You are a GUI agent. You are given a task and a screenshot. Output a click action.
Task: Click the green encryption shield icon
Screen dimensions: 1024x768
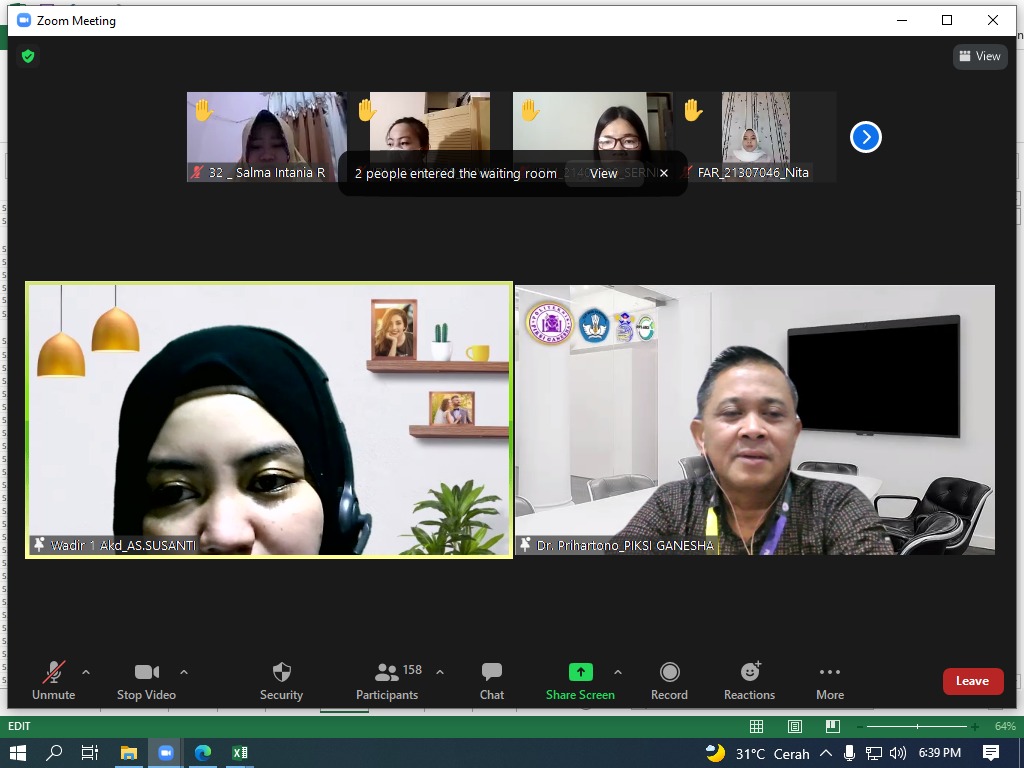click(28, 56)
